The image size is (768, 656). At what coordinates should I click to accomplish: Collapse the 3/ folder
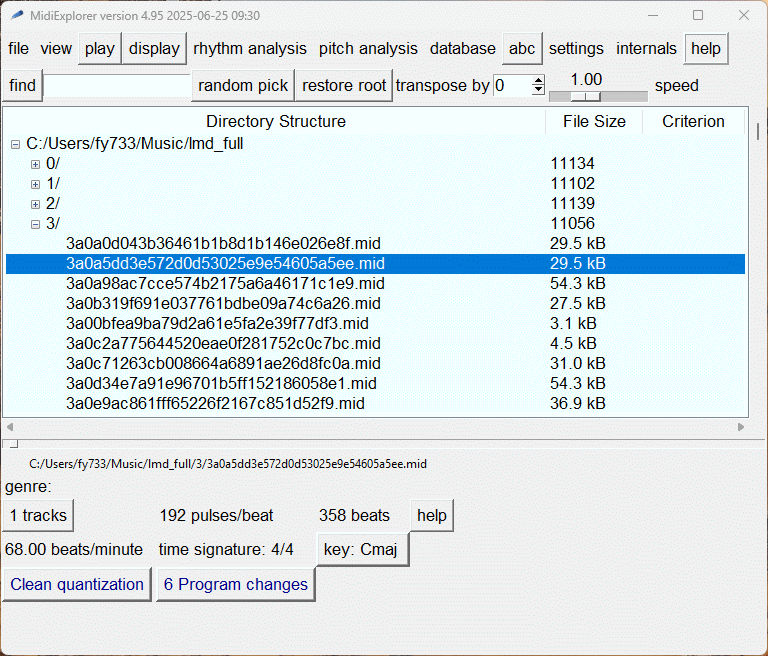click(x=35, y=224)
